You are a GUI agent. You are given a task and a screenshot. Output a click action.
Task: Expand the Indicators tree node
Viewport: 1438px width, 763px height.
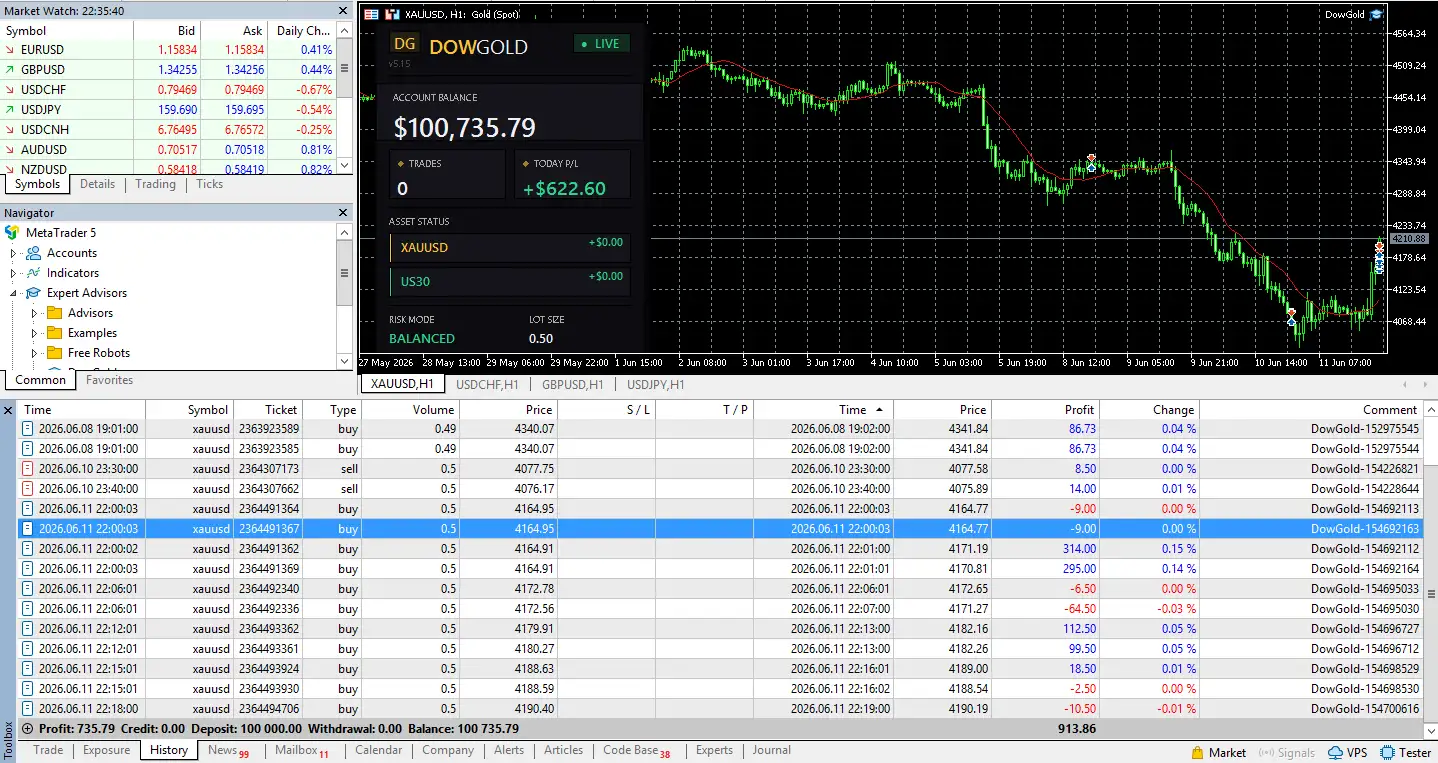coord(14,273)
